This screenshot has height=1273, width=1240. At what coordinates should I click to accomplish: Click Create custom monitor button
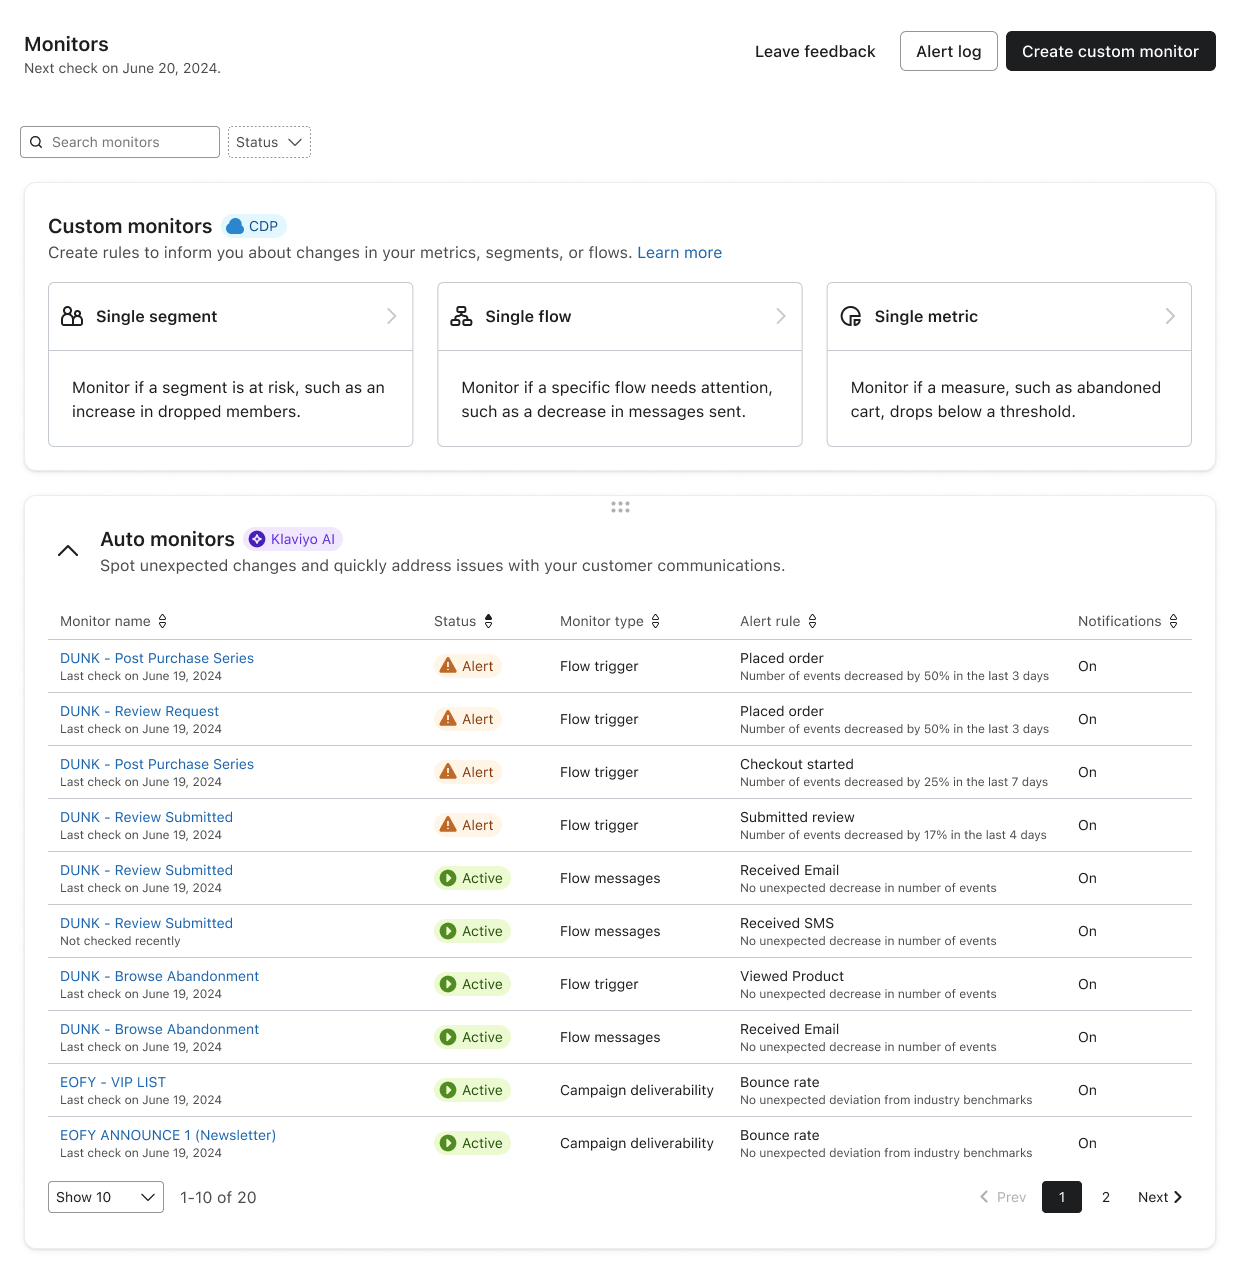(1110, 51)
